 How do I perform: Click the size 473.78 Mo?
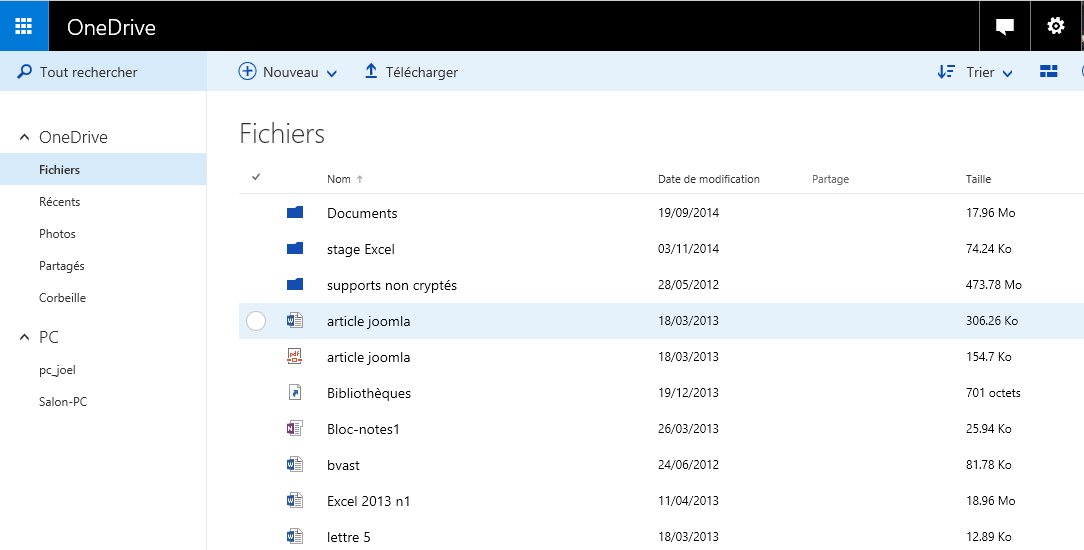[x=993, y=285]
